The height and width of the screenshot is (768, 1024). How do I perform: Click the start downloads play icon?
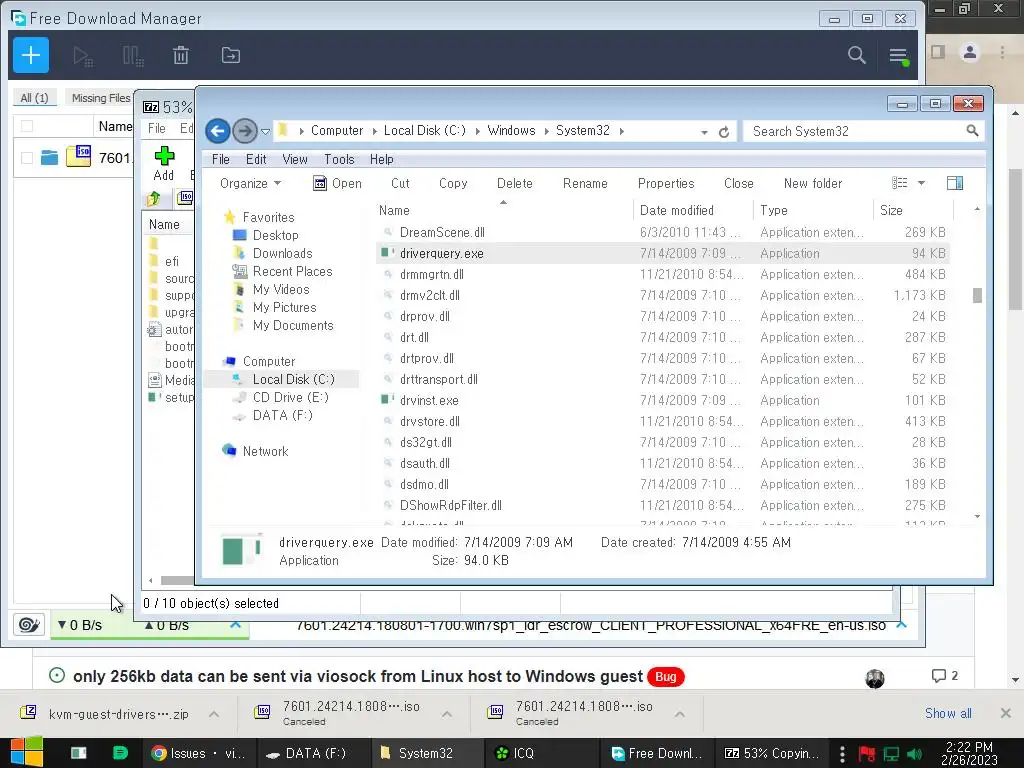(82, 56)
